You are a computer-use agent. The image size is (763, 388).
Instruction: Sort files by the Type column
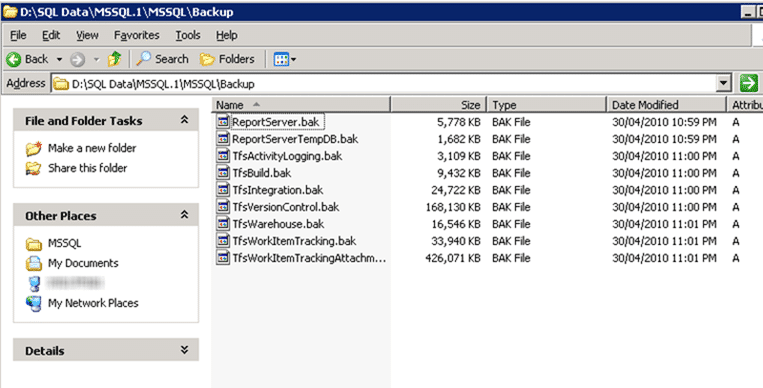(546, 105)
